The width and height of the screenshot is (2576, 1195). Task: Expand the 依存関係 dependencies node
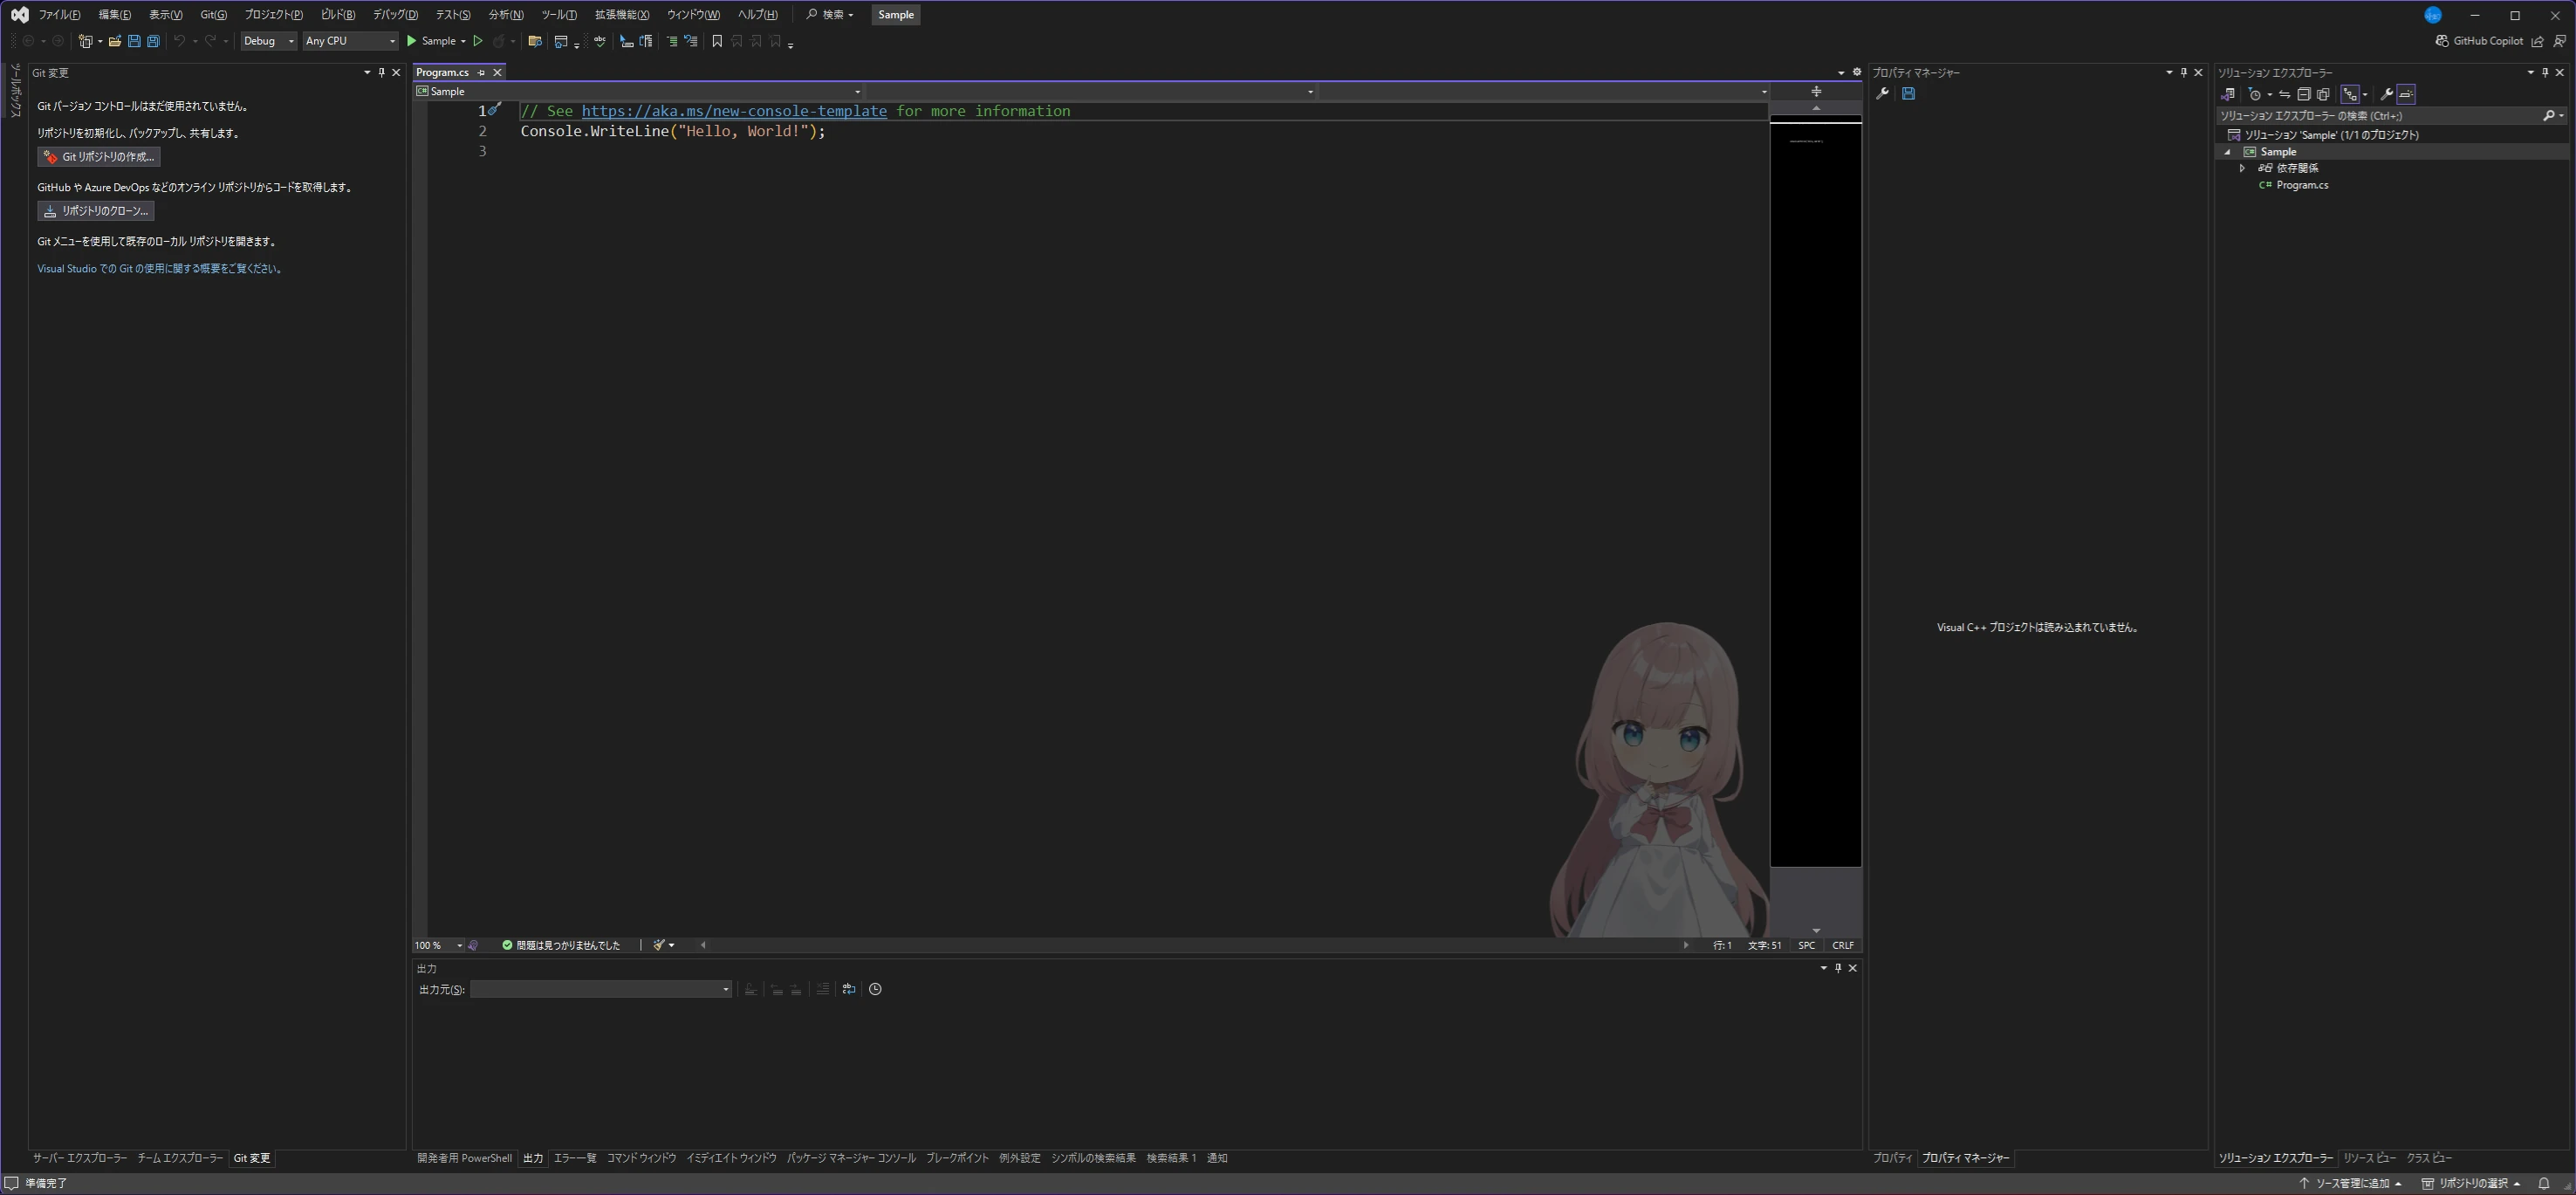point(2242,168)
